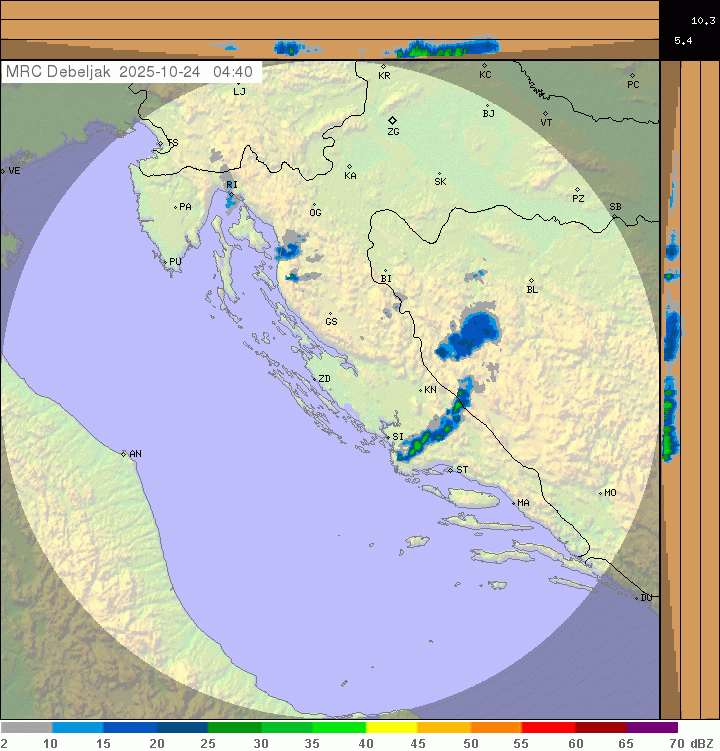Select the BL Banja Luka marker

tap(531, 281)
